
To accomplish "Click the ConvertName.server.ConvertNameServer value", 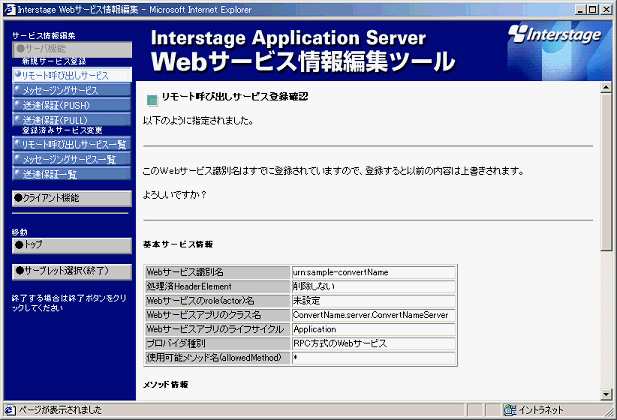I will 374,315.
